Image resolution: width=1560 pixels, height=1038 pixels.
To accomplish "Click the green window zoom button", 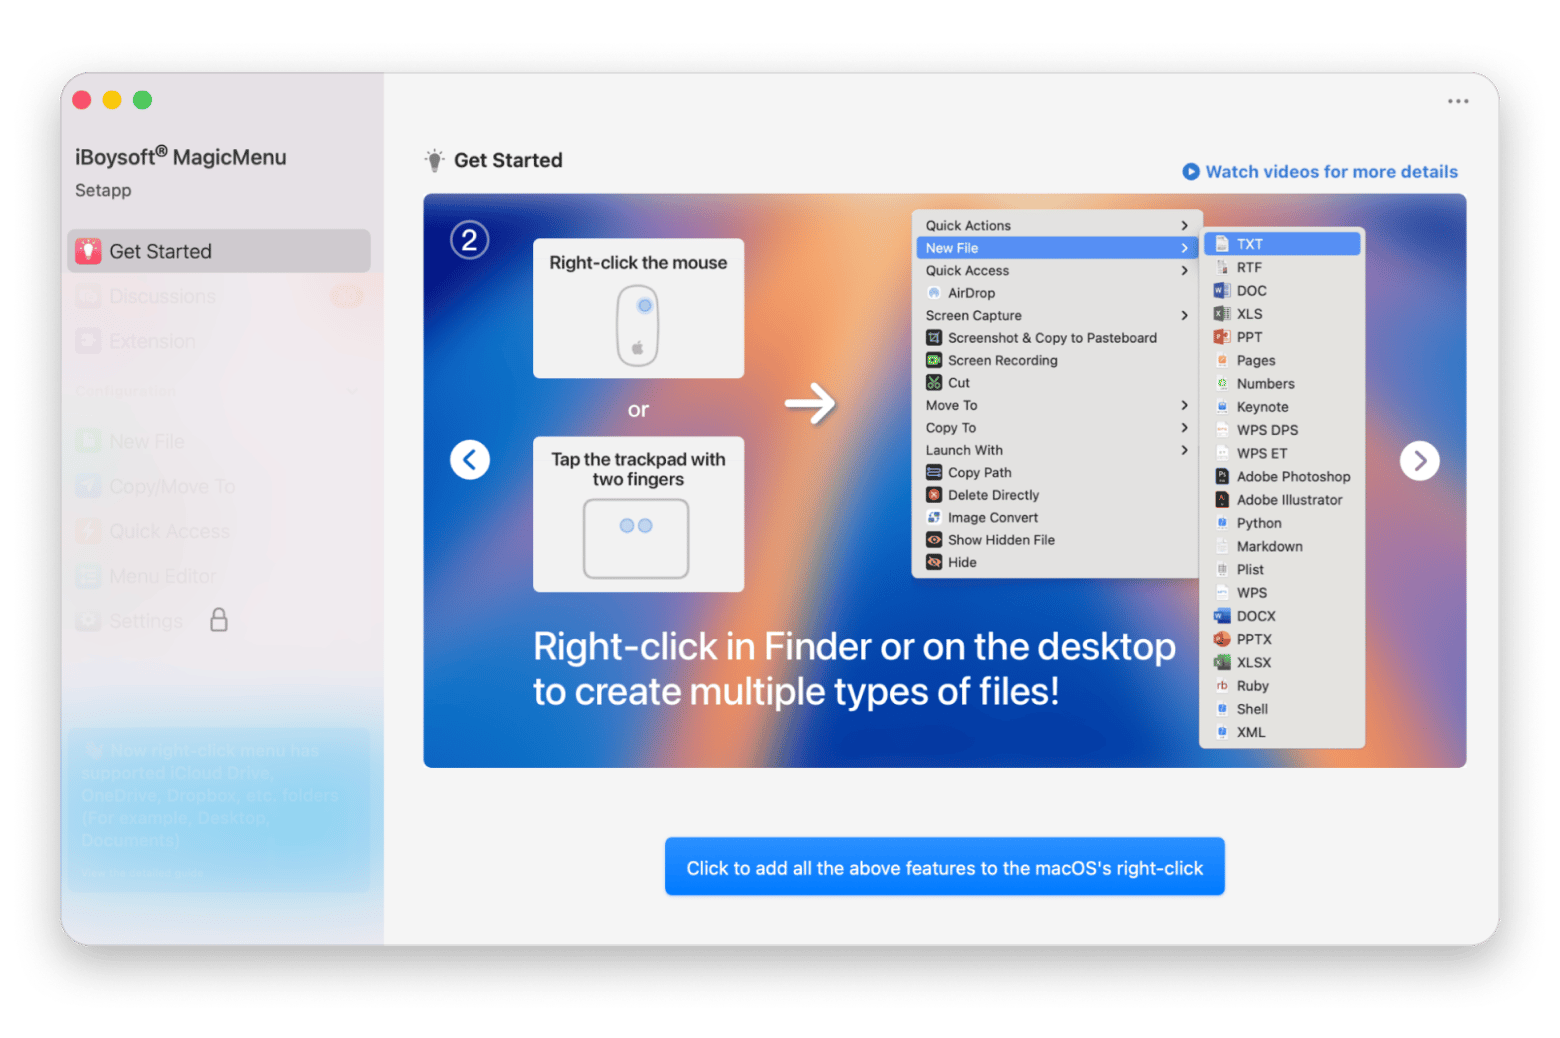I will [x=143, y=100].
